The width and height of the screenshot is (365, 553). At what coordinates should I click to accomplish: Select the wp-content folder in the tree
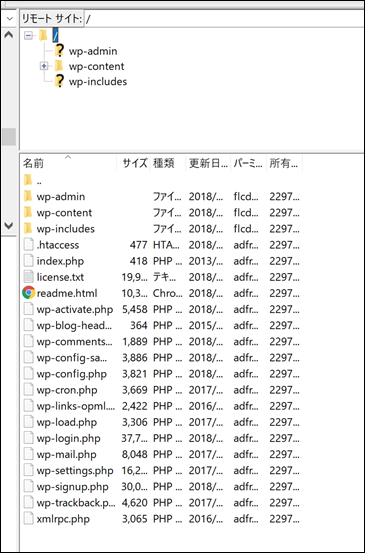(x=96, y=66)
